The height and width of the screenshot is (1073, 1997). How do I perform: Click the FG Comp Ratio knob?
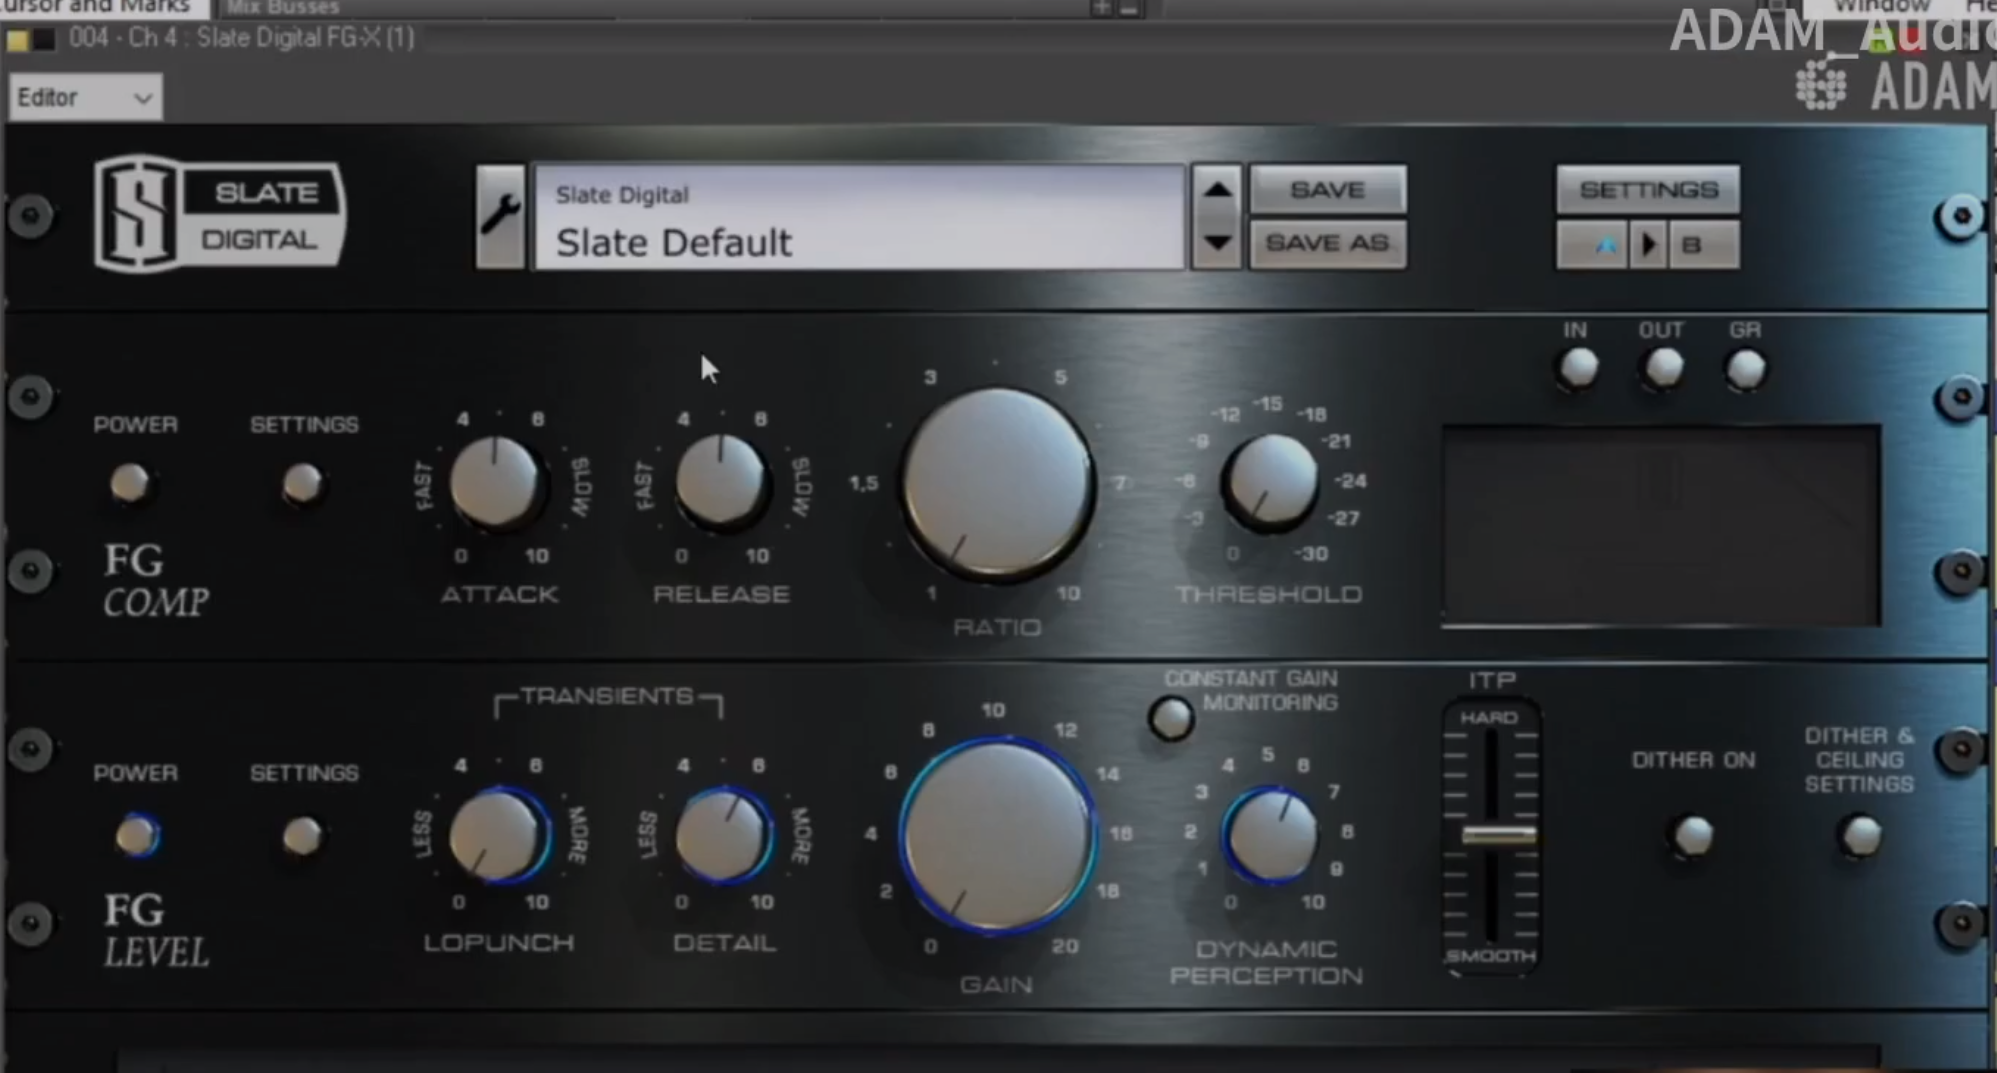997,484
